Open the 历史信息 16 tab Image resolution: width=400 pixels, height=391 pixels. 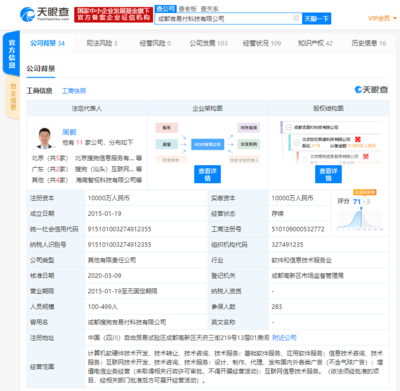click(368, 43)
